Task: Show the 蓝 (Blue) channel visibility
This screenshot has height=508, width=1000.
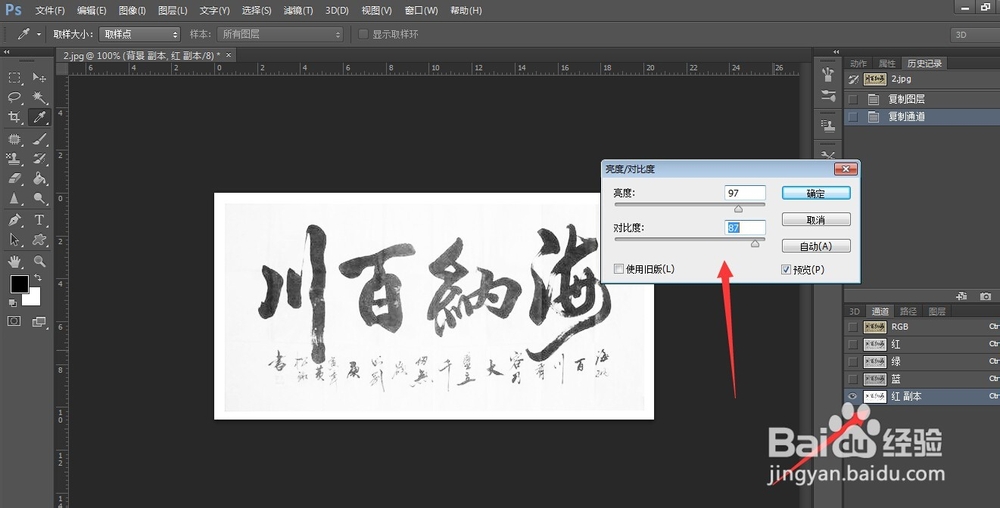Action: (853, 379)
